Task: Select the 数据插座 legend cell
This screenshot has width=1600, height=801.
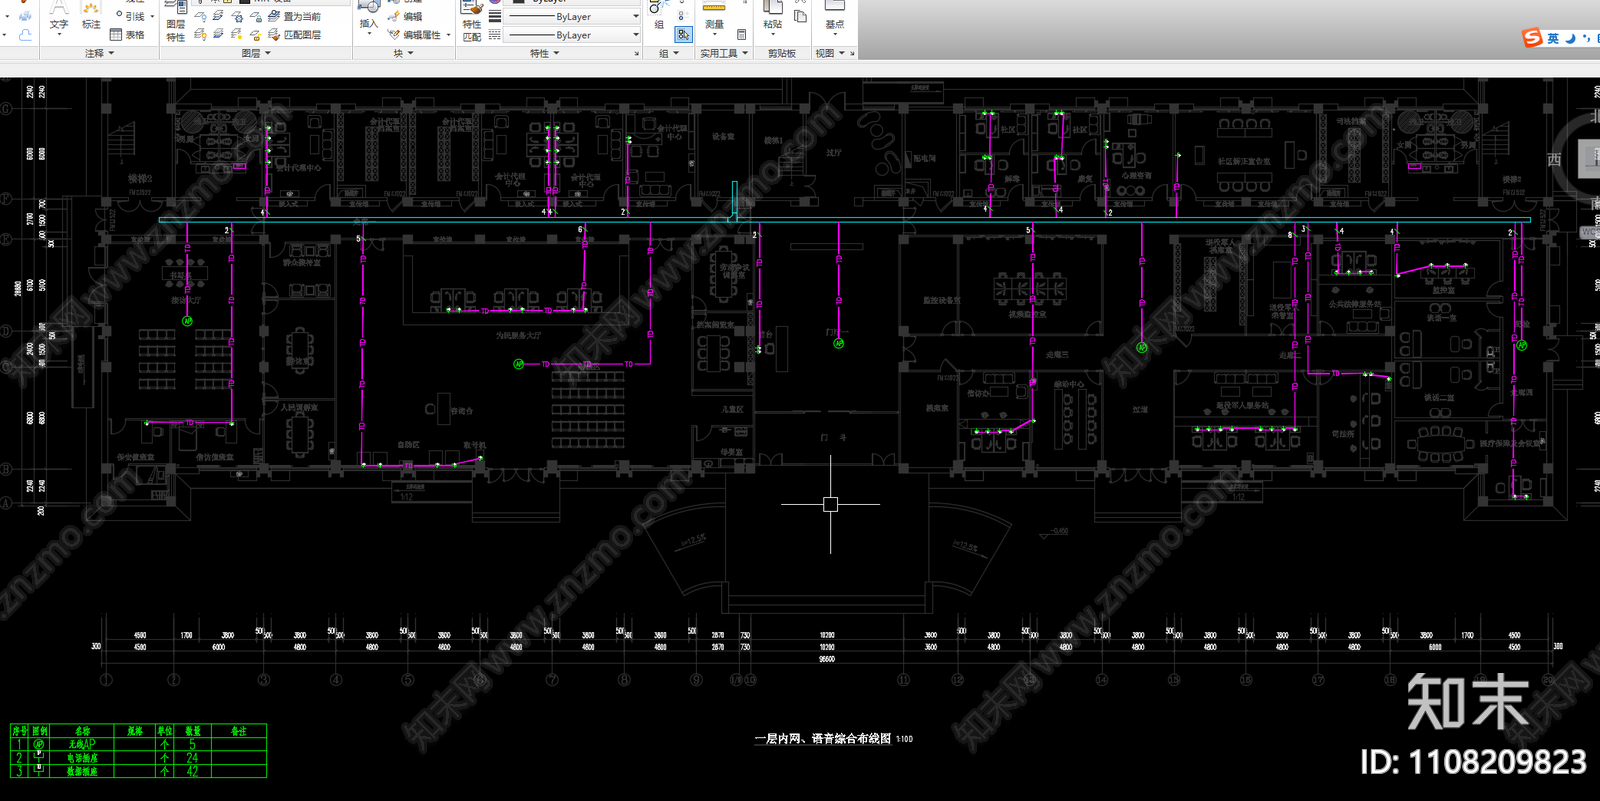Action: pos(82,771)
